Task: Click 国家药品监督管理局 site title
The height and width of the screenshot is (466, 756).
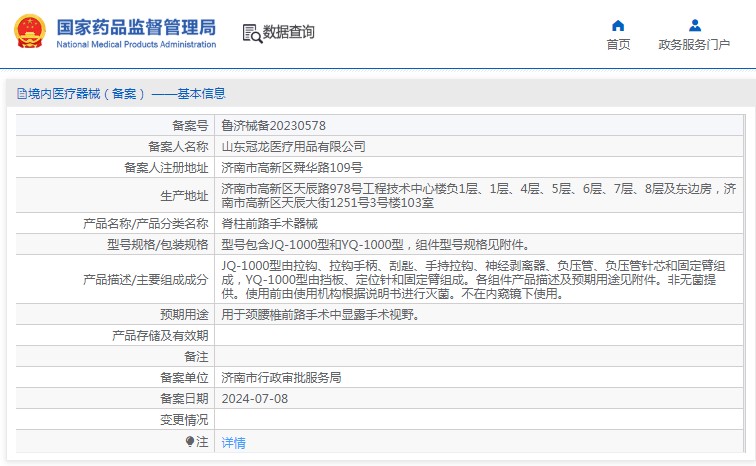Action: coord(136,27)
